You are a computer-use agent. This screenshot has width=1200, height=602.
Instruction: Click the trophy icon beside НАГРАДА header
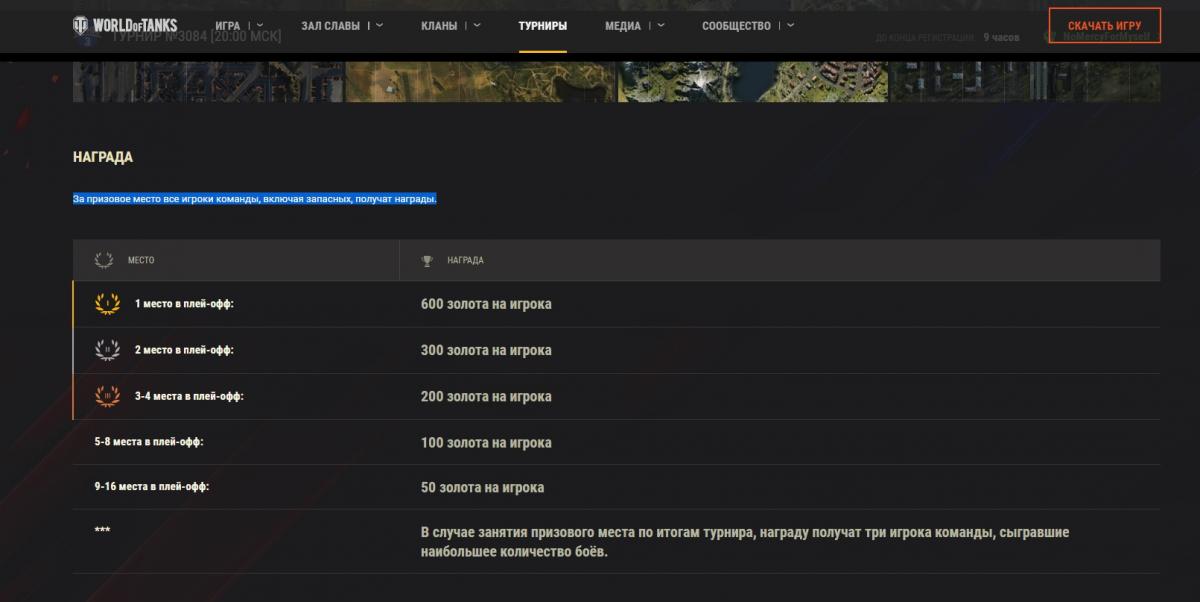[x=427, y=261]
